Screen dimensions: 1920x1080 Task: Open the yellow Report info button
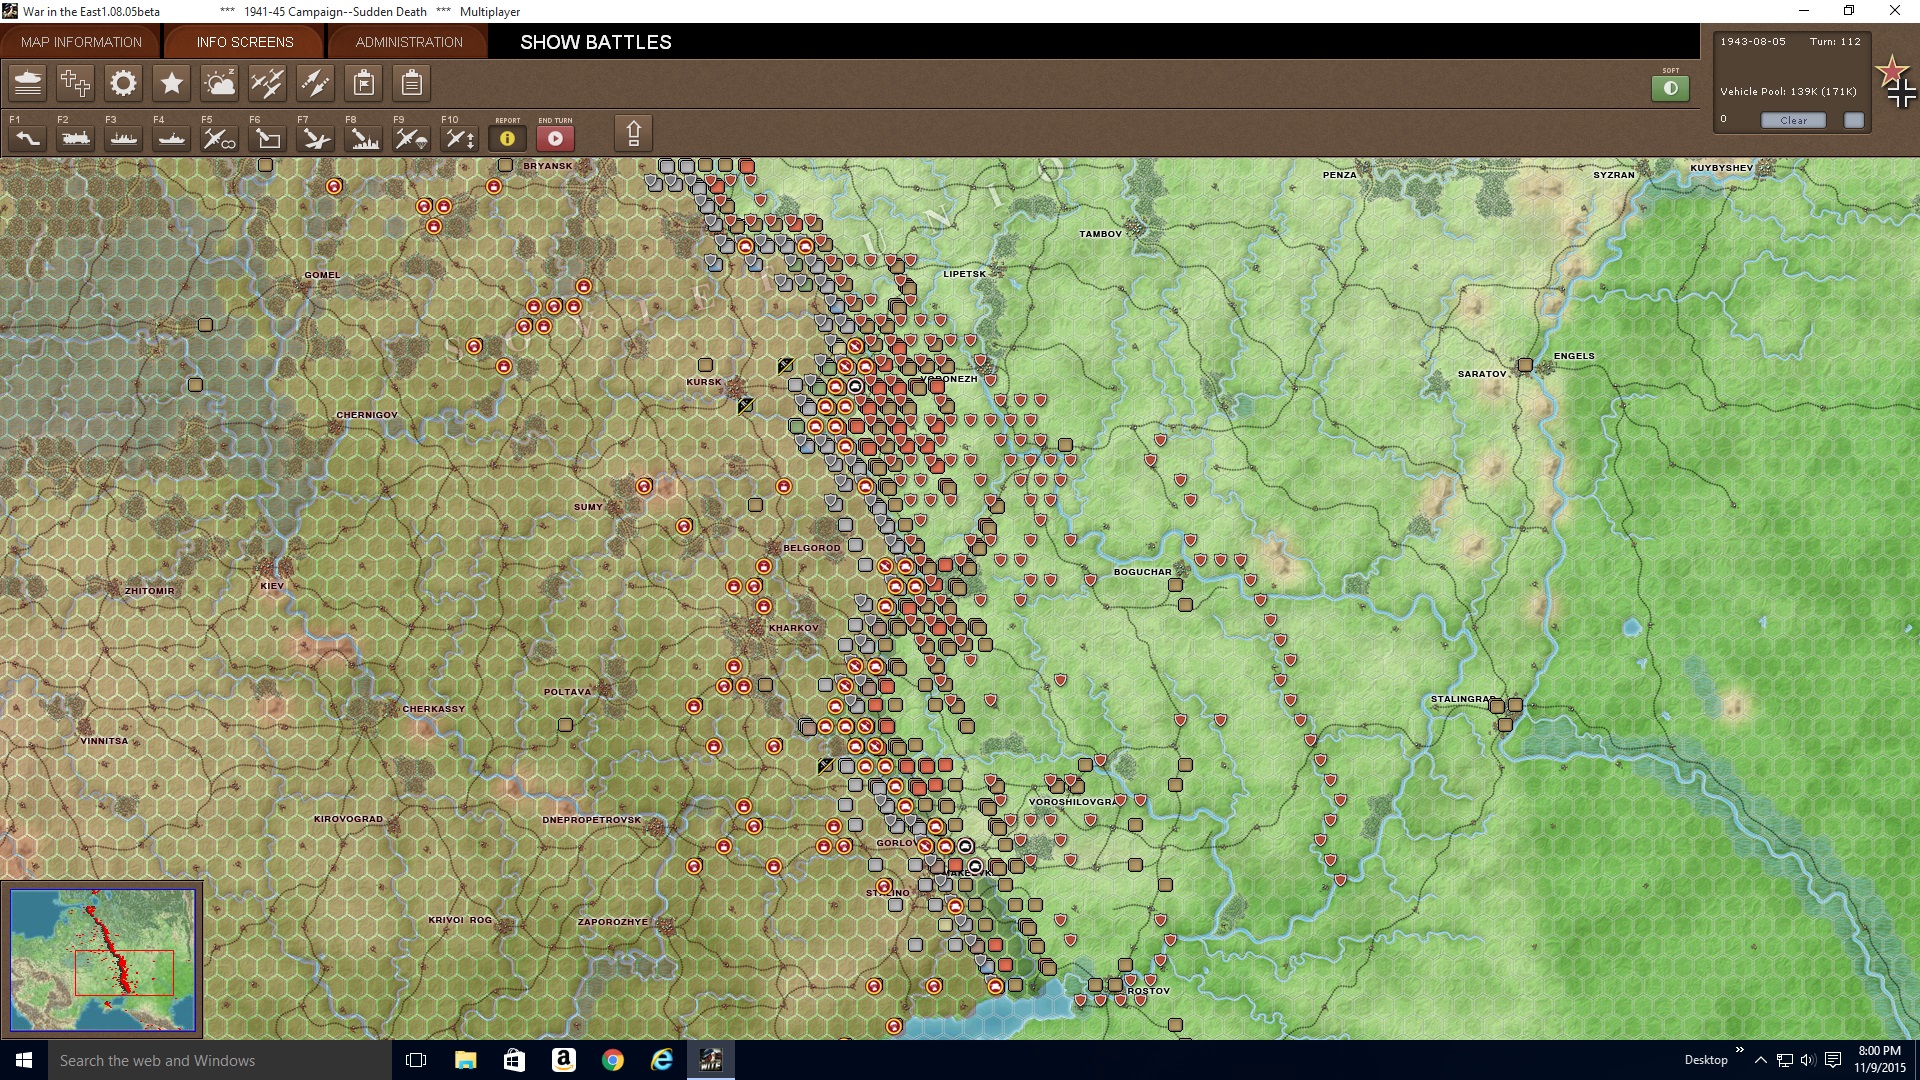pos(507,138)
